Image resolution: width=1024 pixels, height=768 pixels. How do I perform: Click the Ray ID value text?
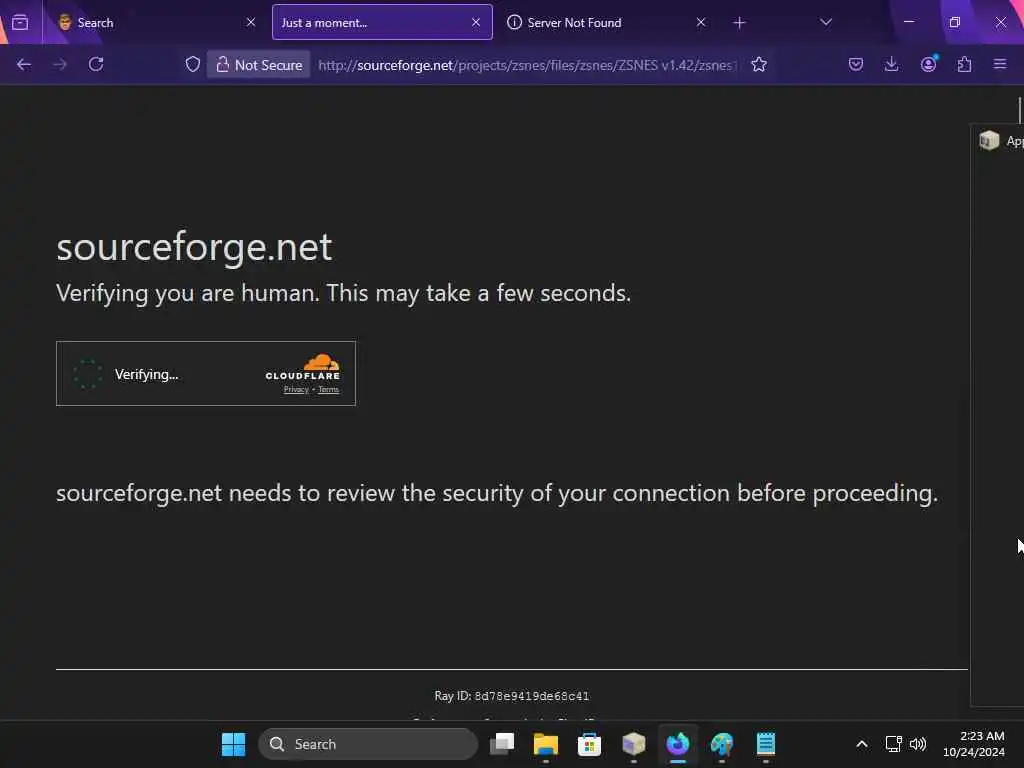(532, 696)
